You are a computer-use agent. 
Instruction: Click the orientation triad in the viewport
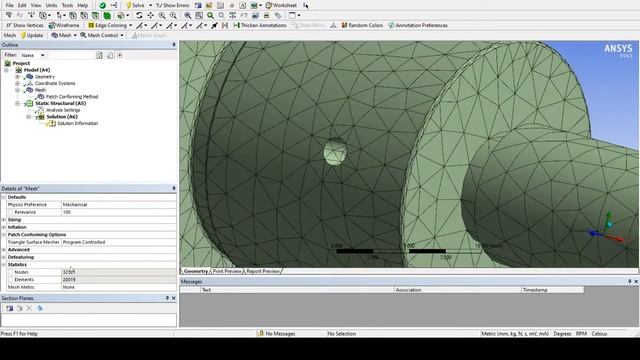607,228
